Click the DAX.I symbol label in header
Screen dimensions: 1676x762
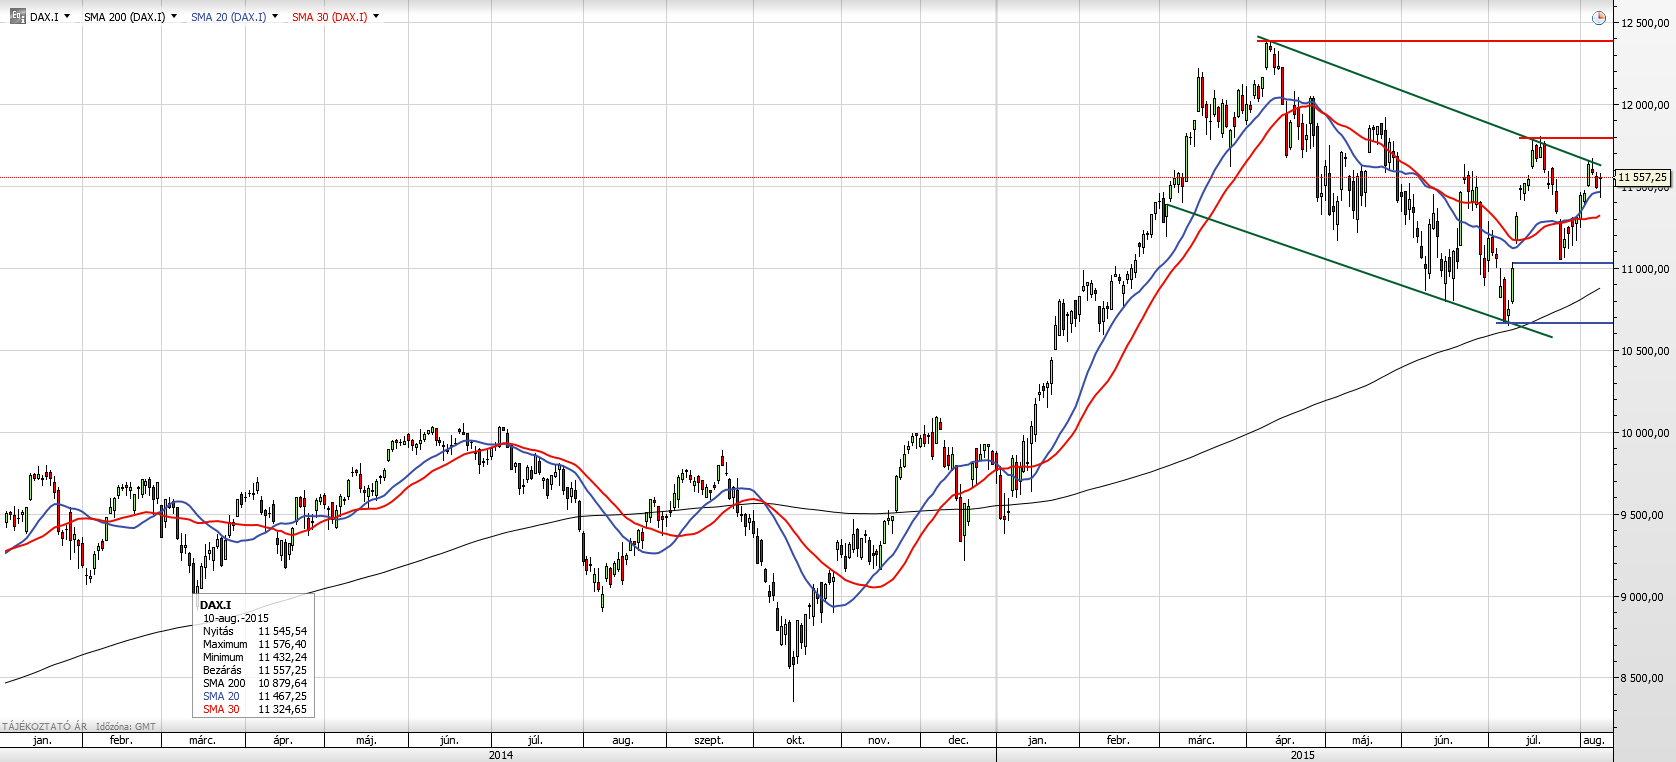(x=44, y=17)
